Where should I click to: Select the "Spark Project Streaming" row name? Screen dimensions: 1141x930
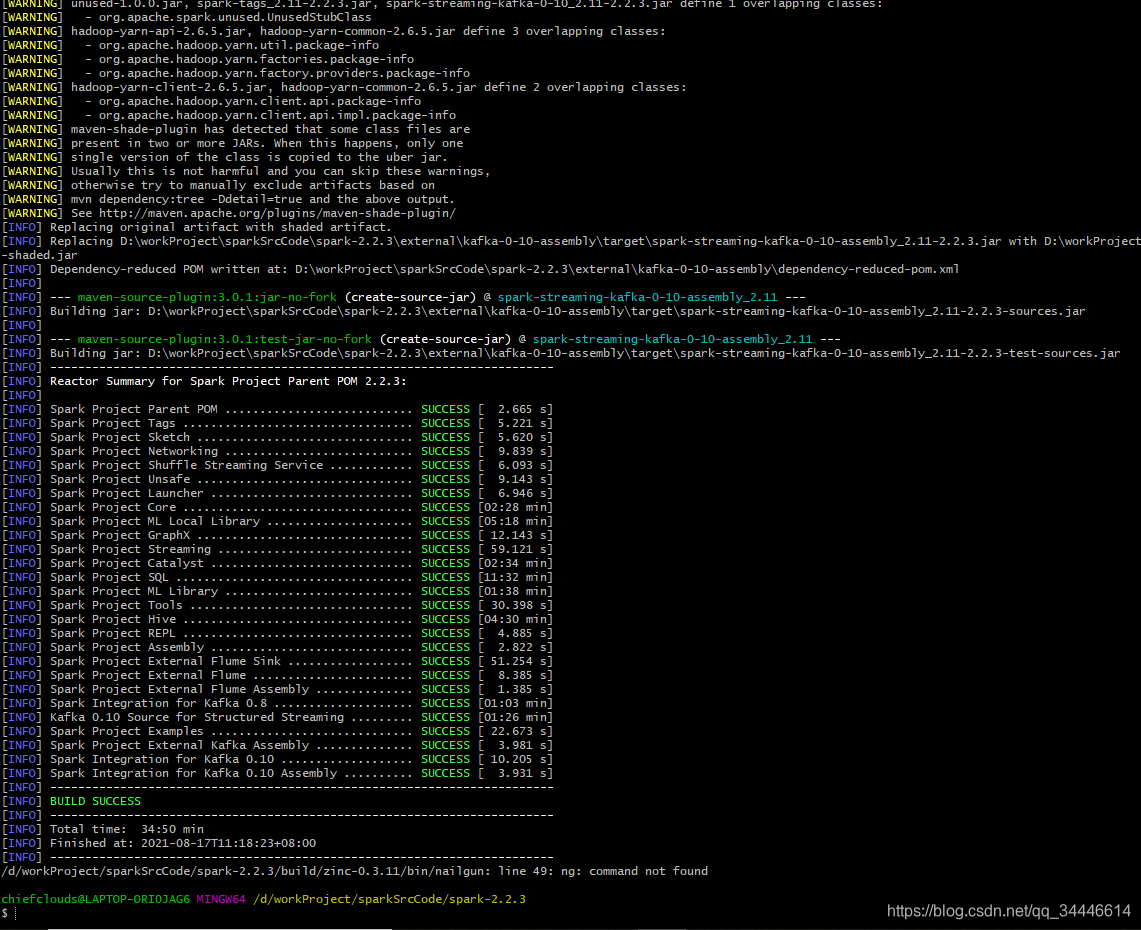click(130, 549)
